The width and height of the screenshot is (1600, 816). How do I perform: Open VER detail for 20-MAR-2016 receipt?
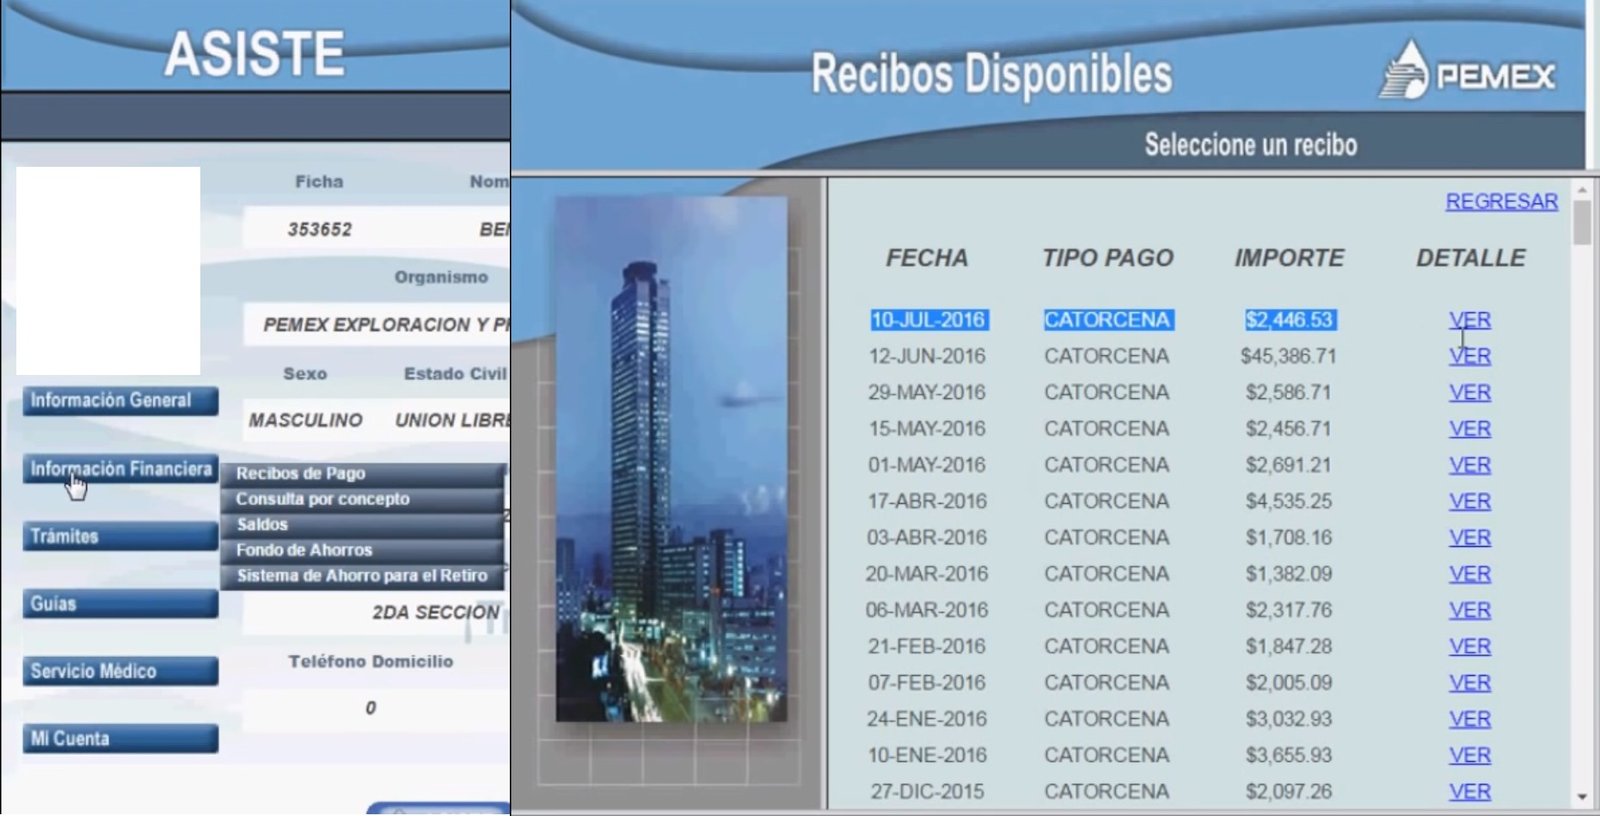1469,574
